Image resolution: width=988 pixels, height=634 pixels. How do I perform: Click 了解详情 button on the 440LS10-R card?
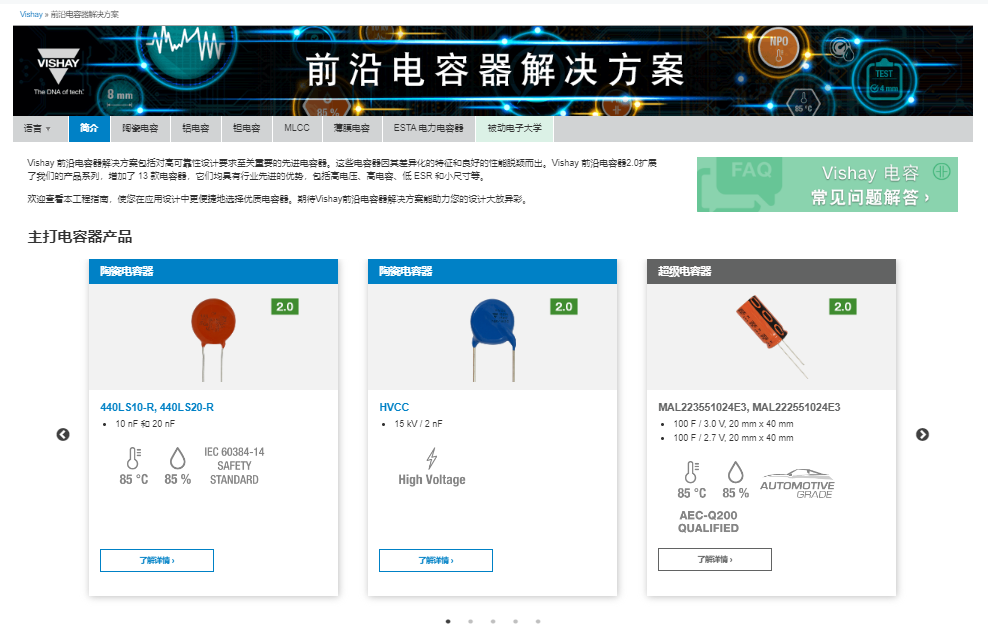click(x=157, y=560)
